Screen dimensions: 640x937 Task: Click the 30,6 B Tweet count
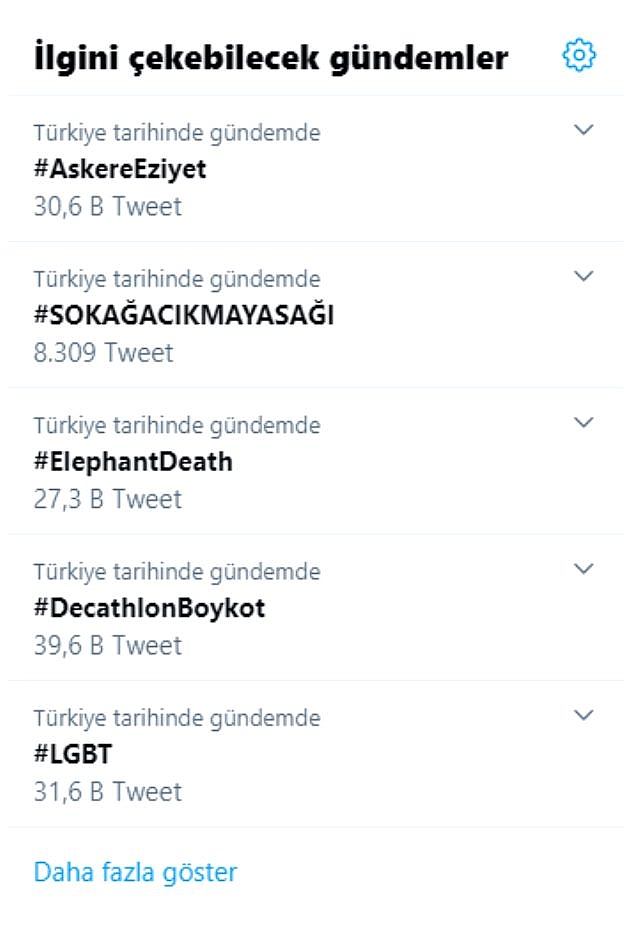click(x=108, y=206)
